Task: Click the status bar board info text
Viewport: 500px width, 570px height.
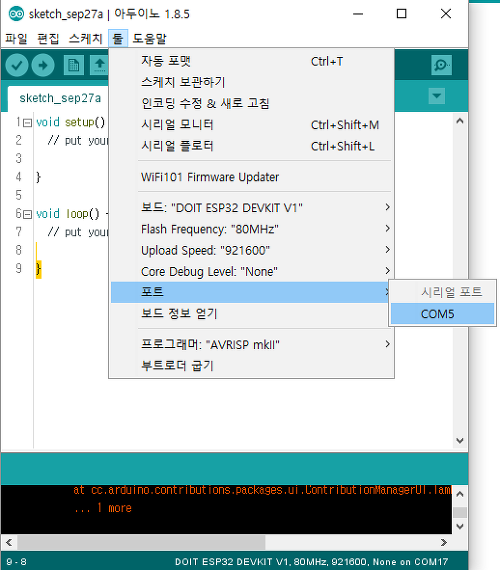Action: pyautogui.click(x=311, y=562)
